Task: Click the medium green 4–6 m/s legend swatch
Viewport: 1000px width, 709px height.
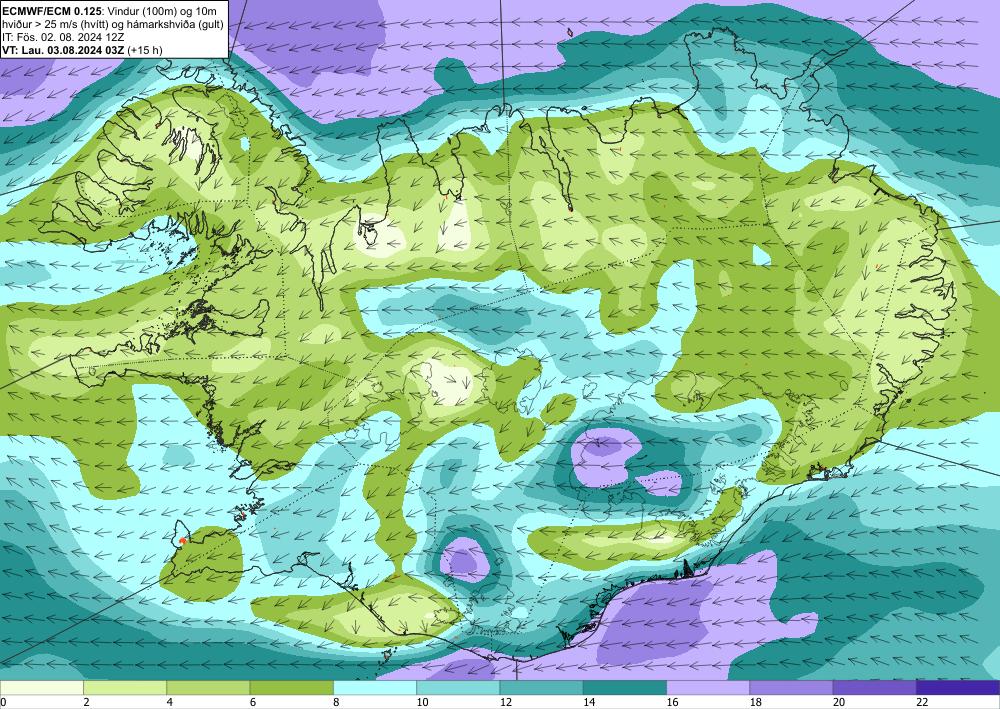Action: (x=208, y=687)
